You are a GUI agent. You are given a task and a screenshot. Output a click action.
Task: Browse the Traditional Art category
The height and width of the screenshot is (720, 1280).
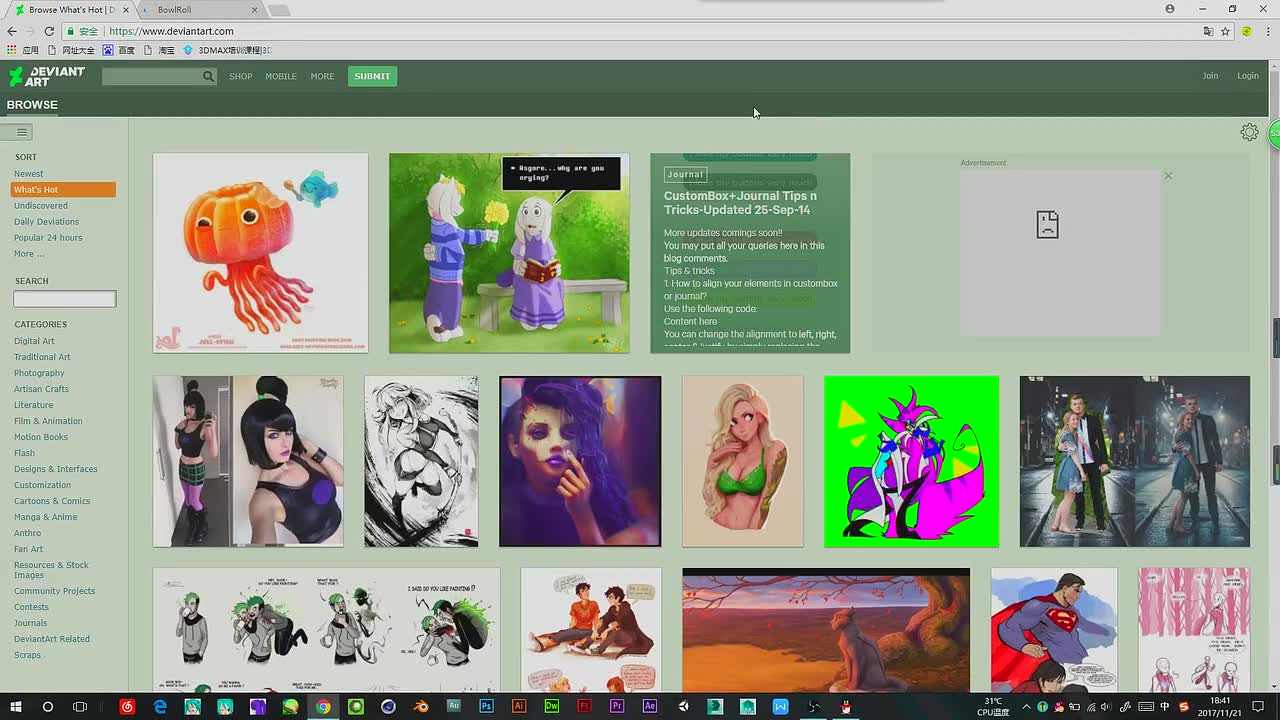tap(42, 357)
